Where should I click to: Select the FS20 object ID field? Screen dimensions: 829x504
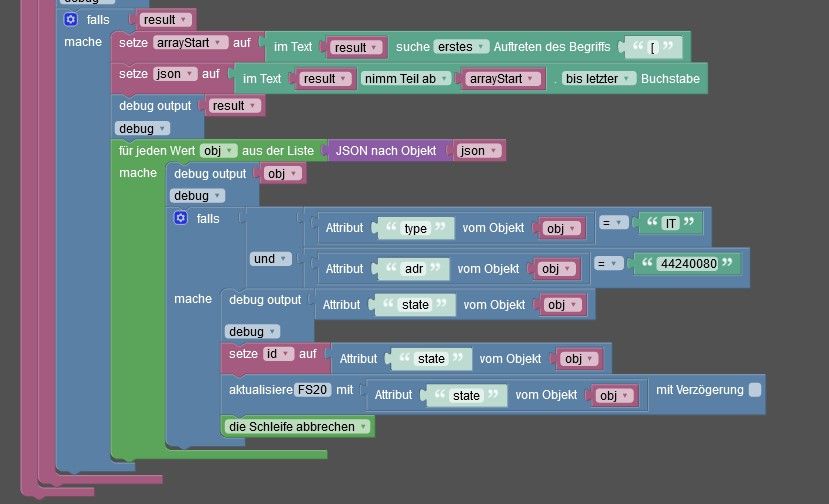[x=312, y=390]
